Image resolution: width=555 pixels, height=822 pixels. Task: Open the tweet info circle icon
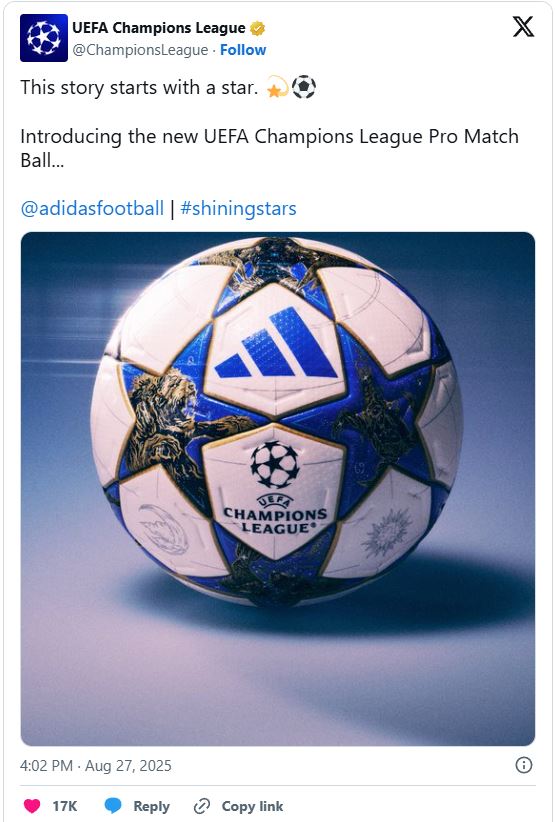coord(524,765)
